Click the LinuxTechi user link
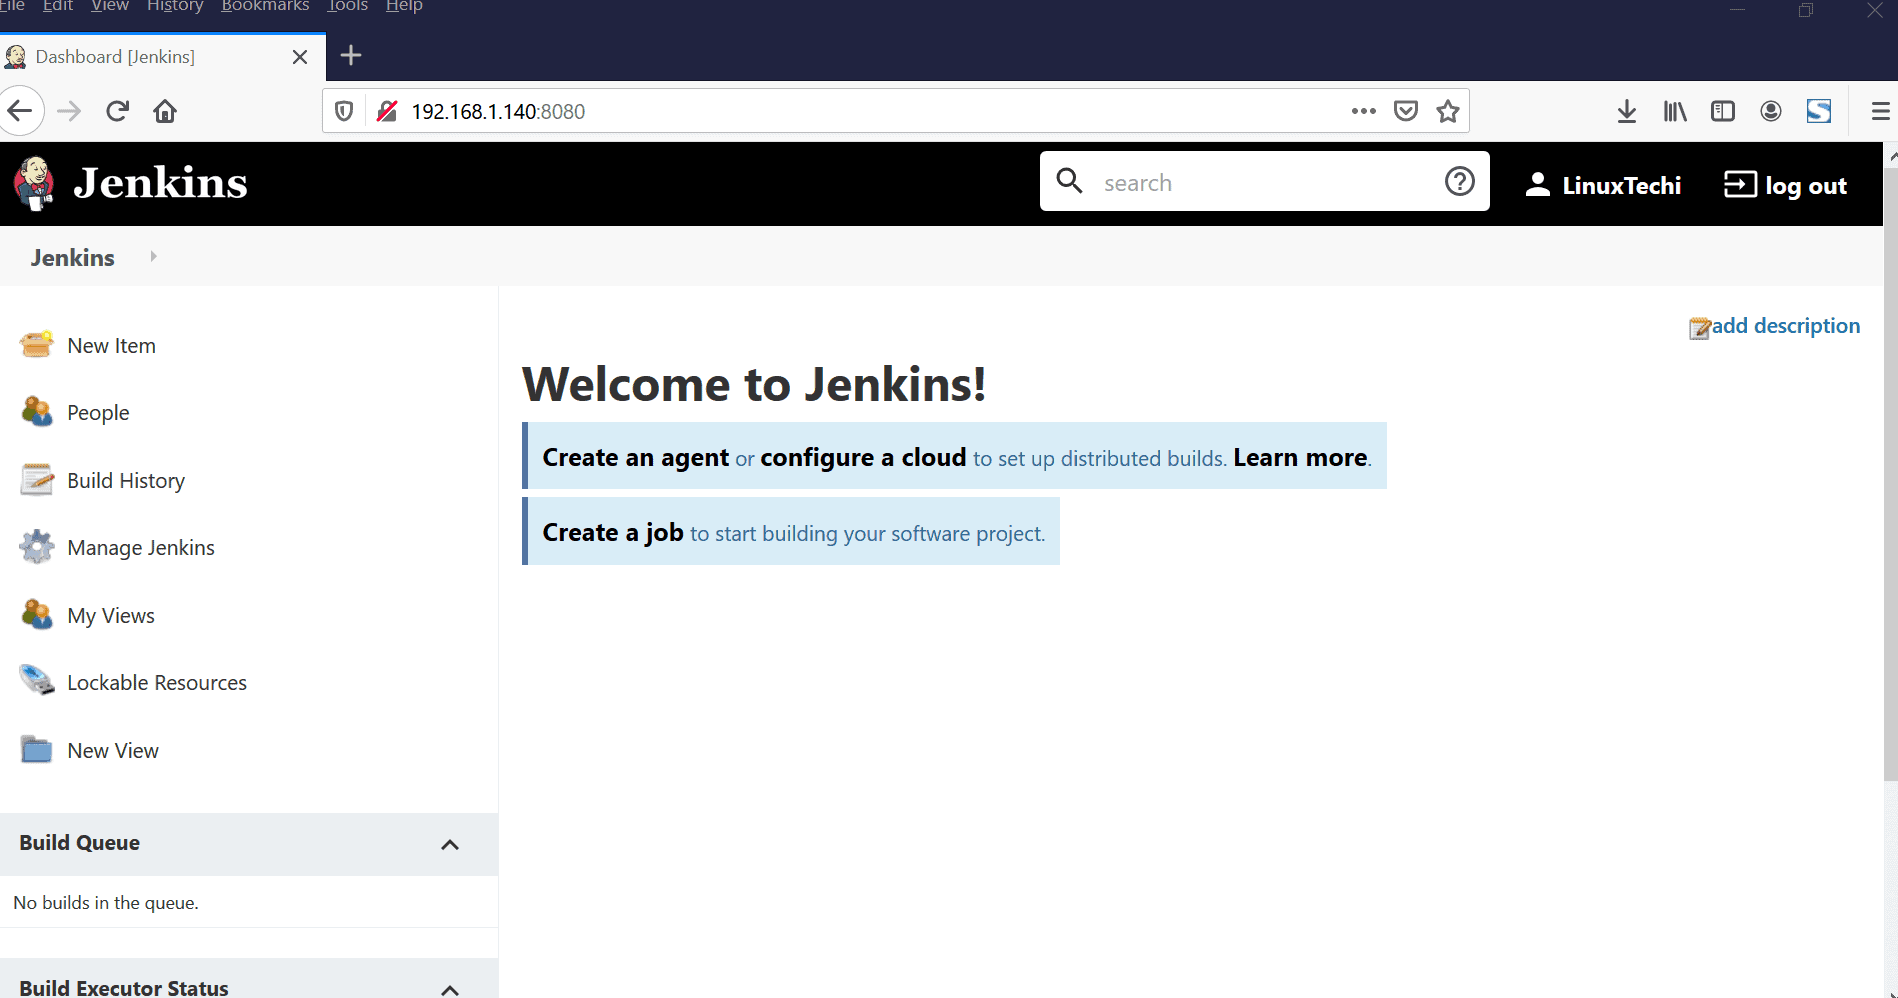This screenshot has width=1898, height=998. point(1621,186)
